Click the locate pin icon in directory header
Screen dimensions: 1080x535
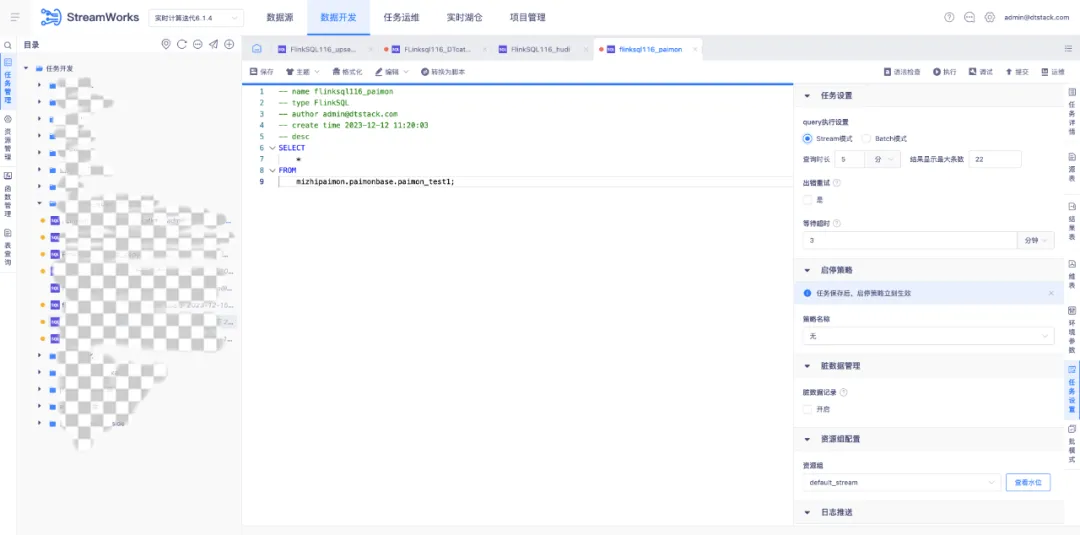tap(166, 44)
